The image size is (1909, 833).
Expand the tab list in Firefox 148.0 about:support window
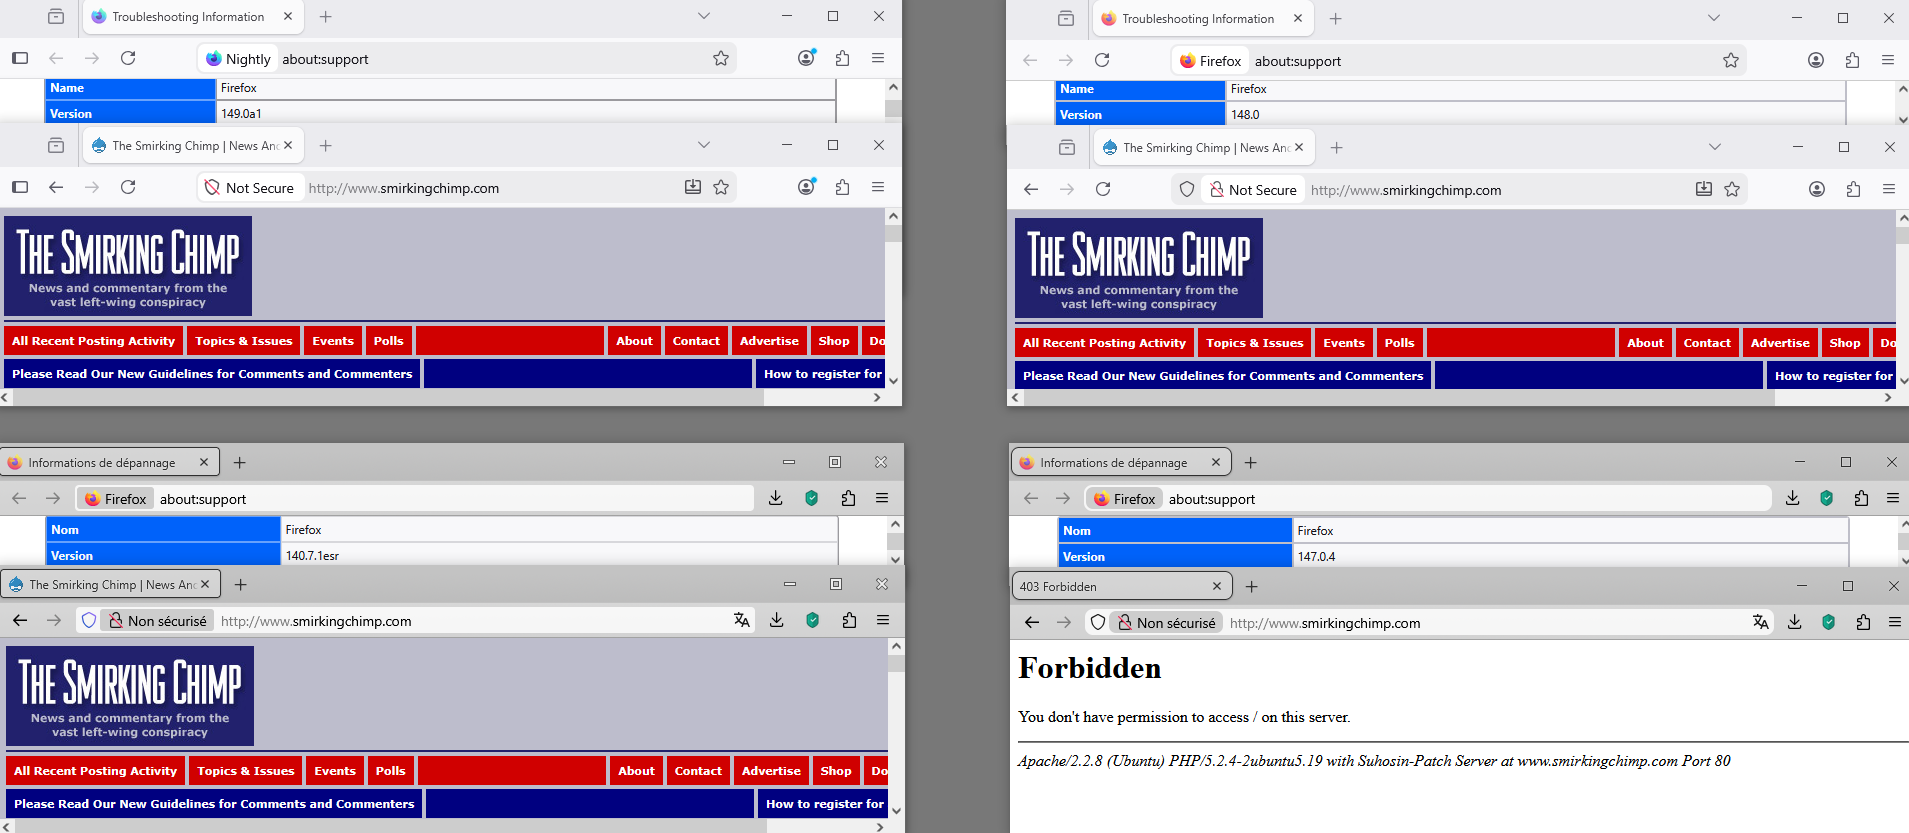tap(1714, 18)
